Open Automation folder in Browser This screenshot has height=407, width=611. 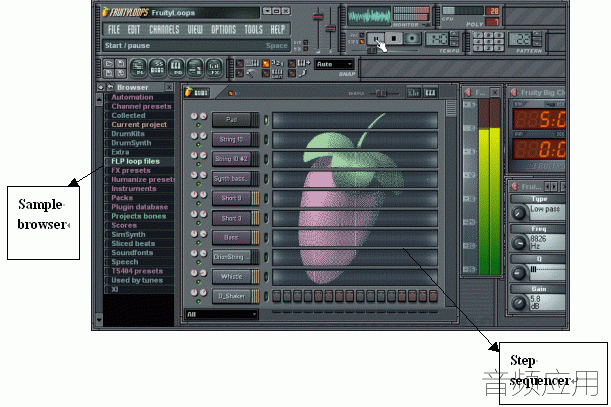132,97
